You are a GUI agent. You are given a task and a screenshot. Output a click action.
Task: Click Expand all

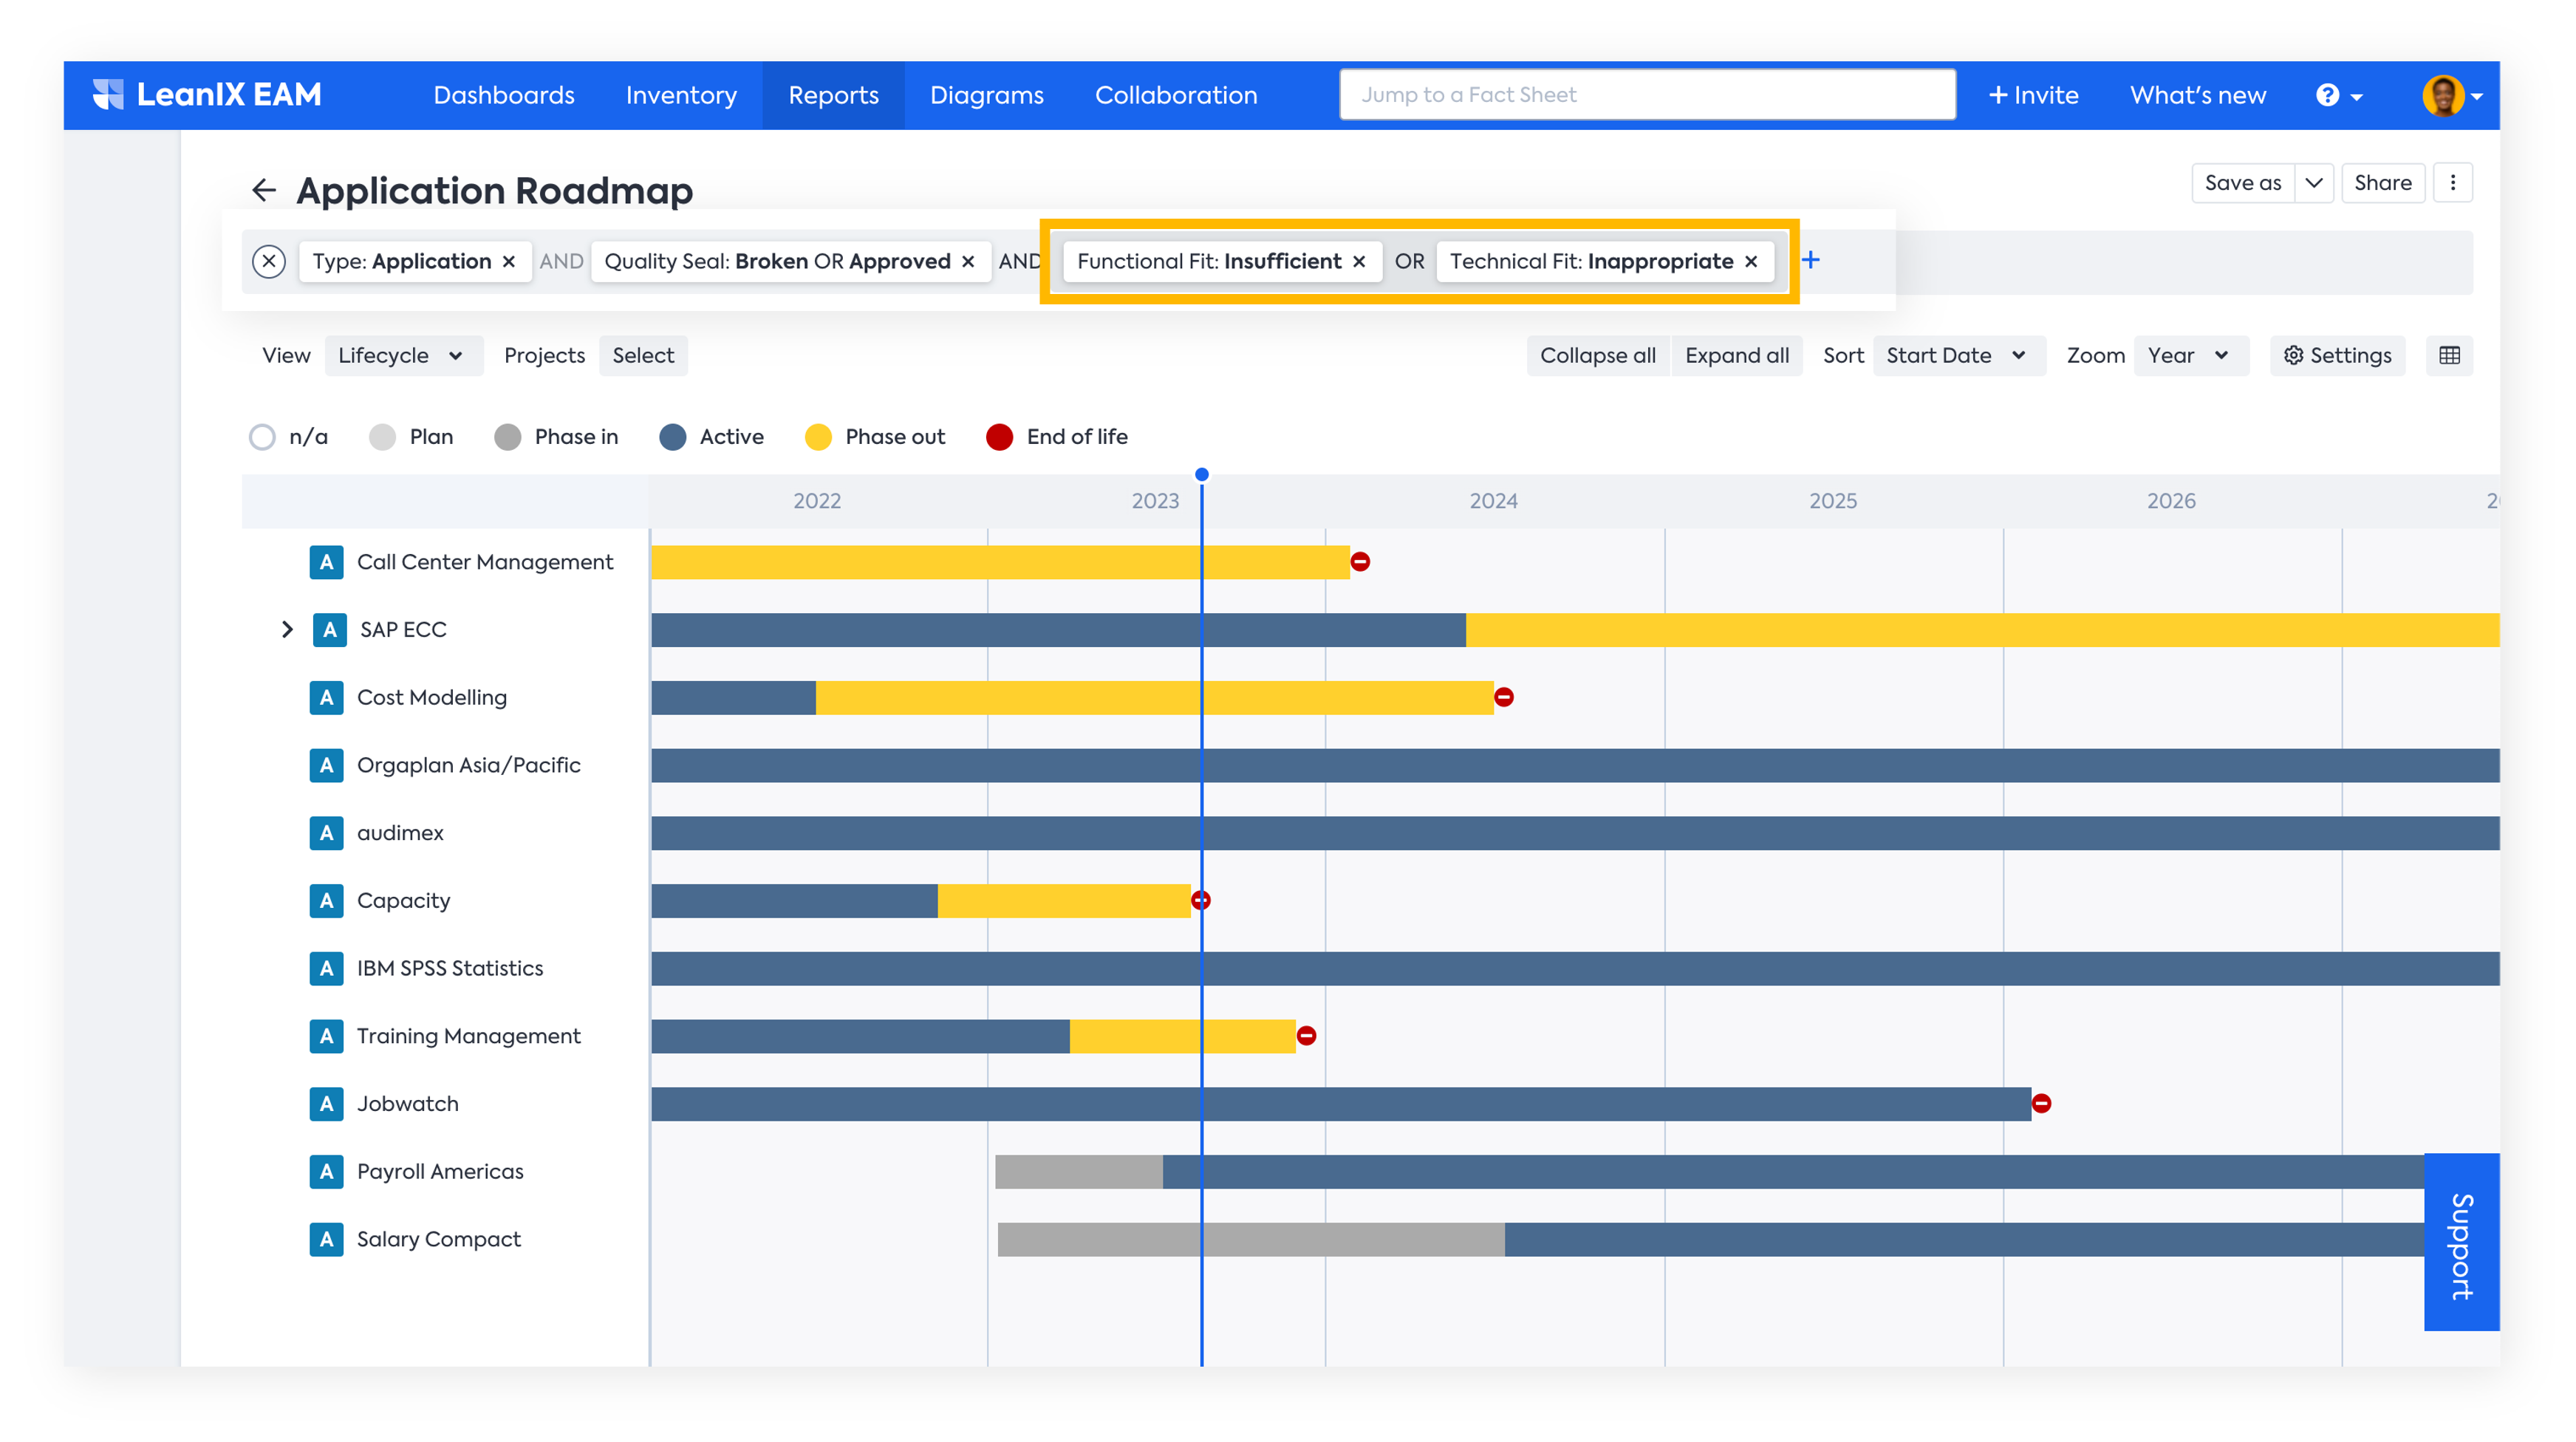[x=1737, y=355]
